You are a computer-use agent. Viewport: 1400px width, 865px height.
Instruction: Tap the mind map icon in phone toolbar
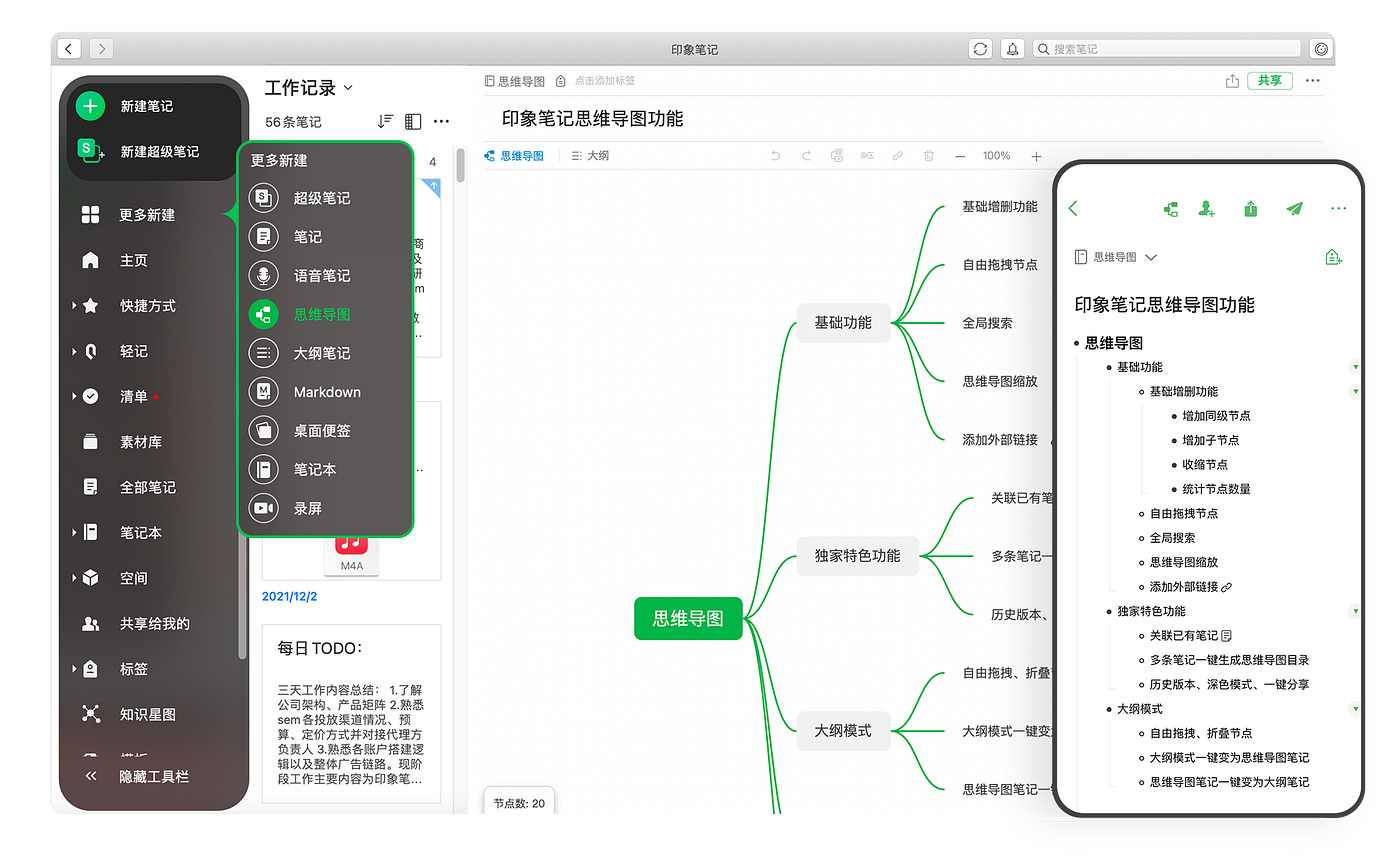click(x=1171, y=209)
